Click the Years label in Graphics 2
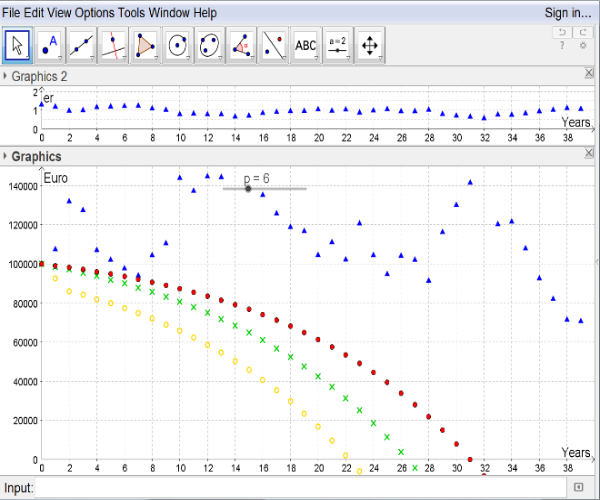 [x=576, y=122]
